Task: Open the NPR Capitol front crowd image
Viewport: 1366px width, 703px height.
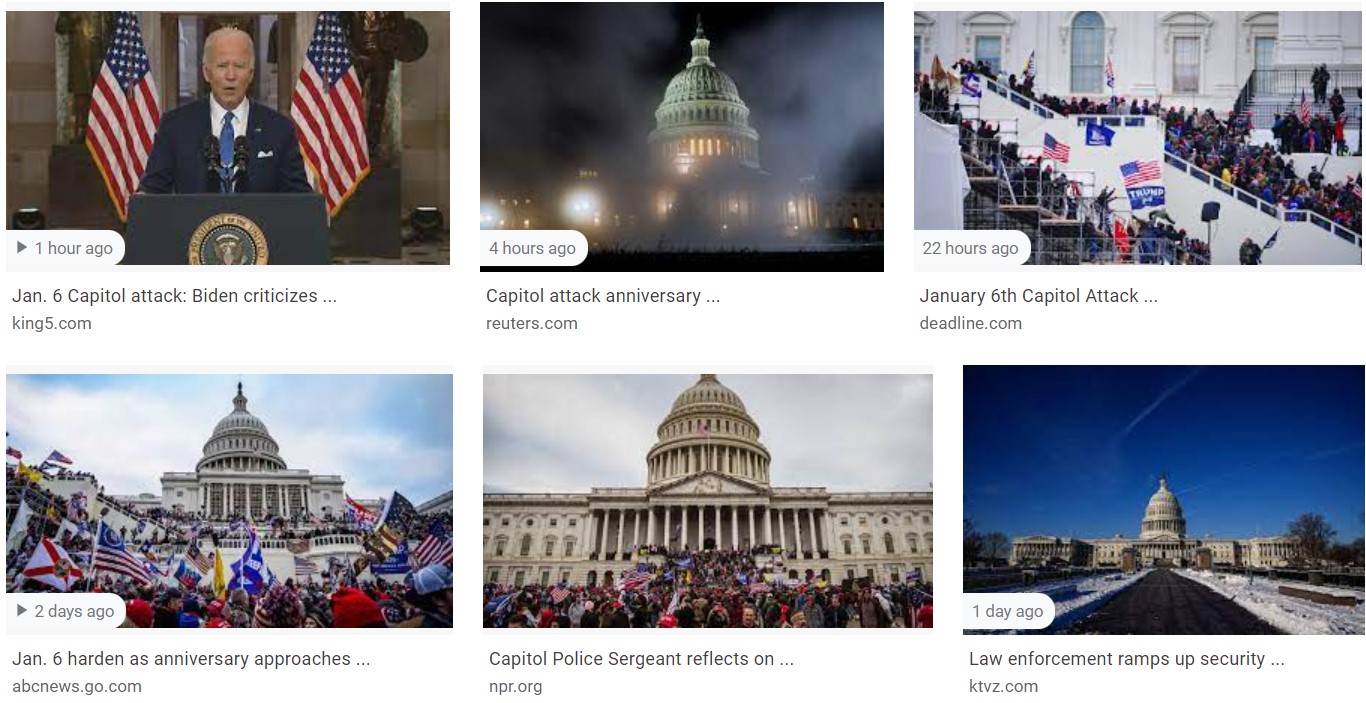Action: 708,501
